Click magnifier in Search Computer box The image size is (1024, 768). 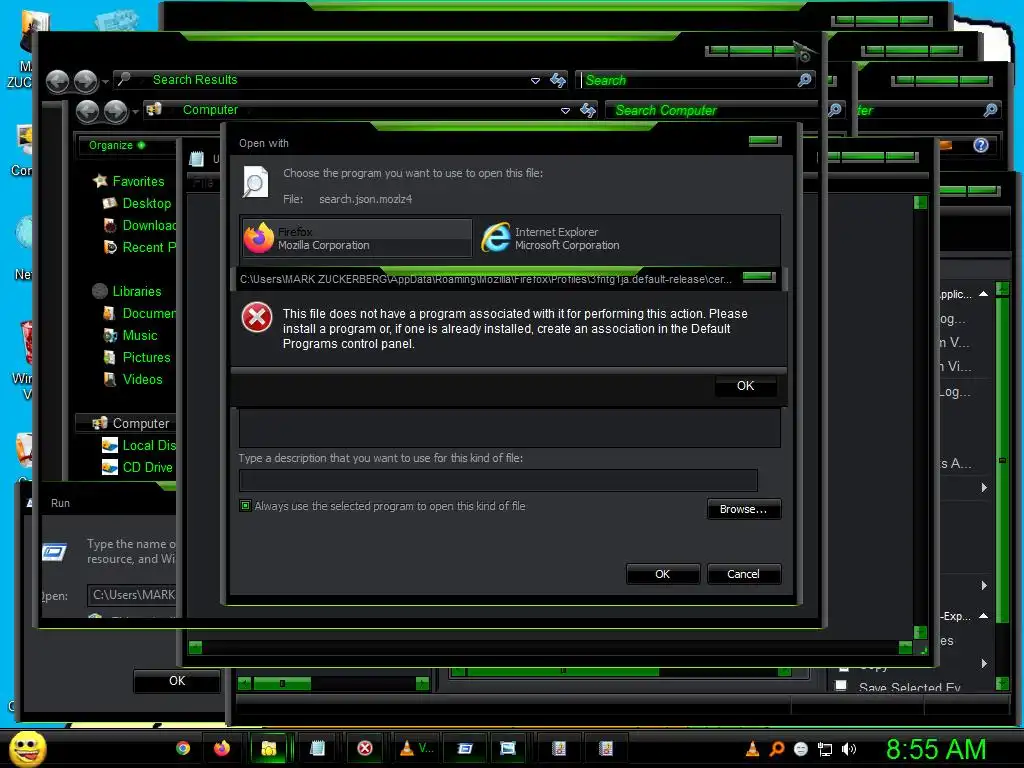point(835,110)
